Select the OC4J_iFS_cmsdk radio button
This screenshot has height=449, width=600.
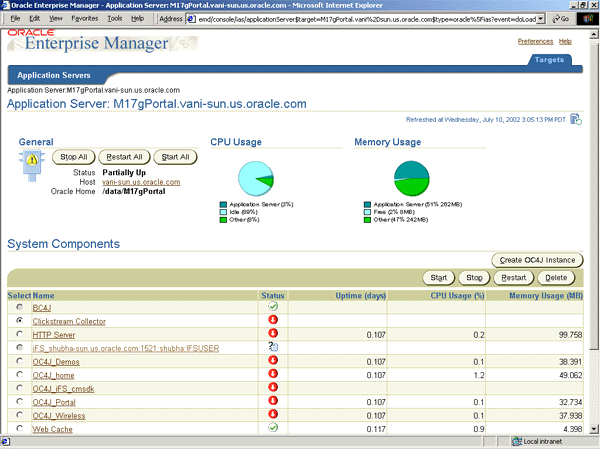pyautogui.click(x=20, y=388)
